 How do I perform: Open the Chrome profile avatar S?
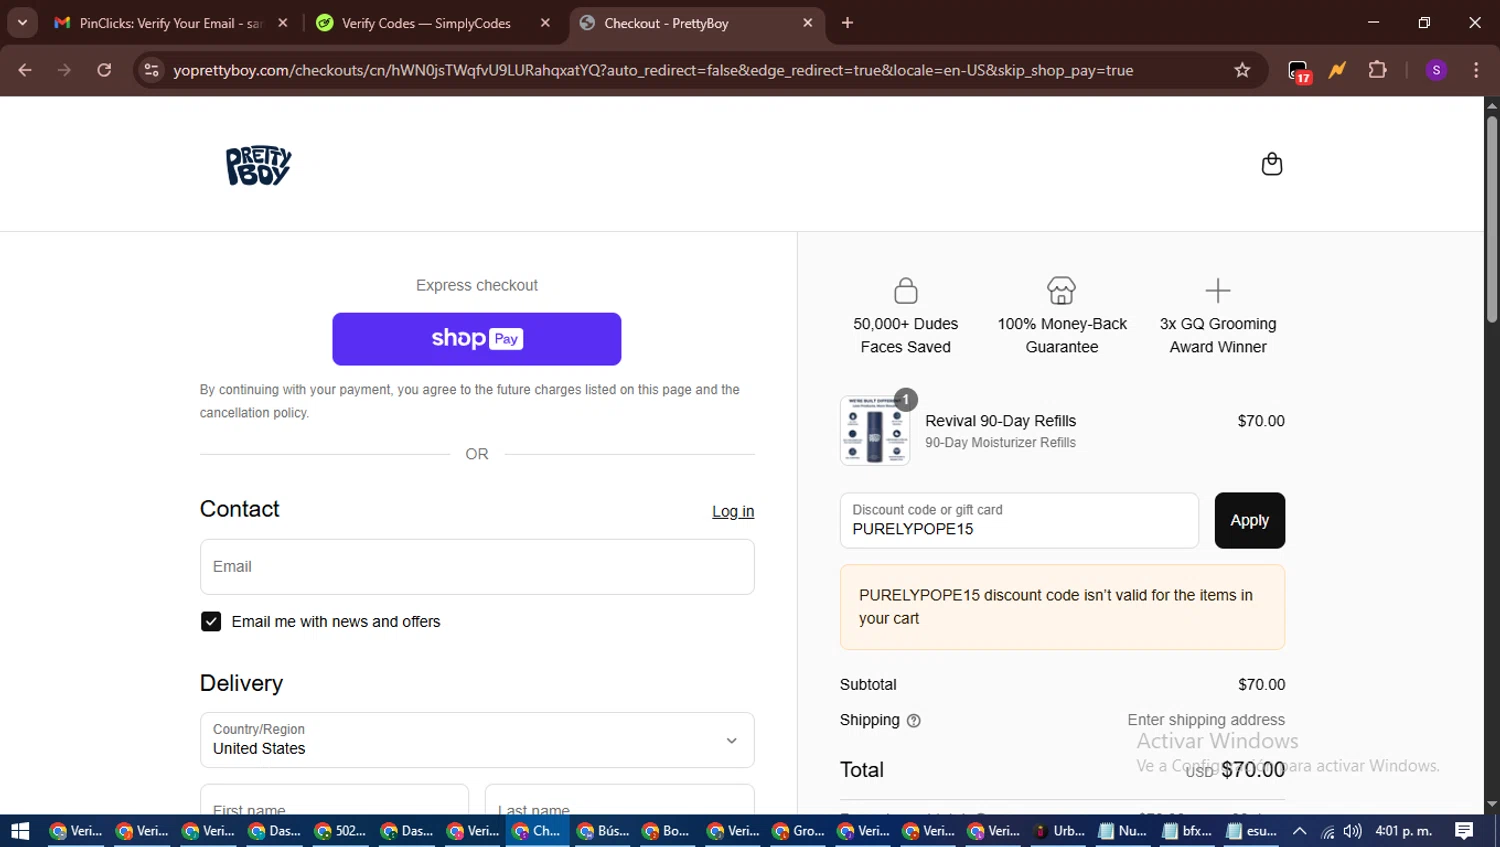tap(1436, 70)
